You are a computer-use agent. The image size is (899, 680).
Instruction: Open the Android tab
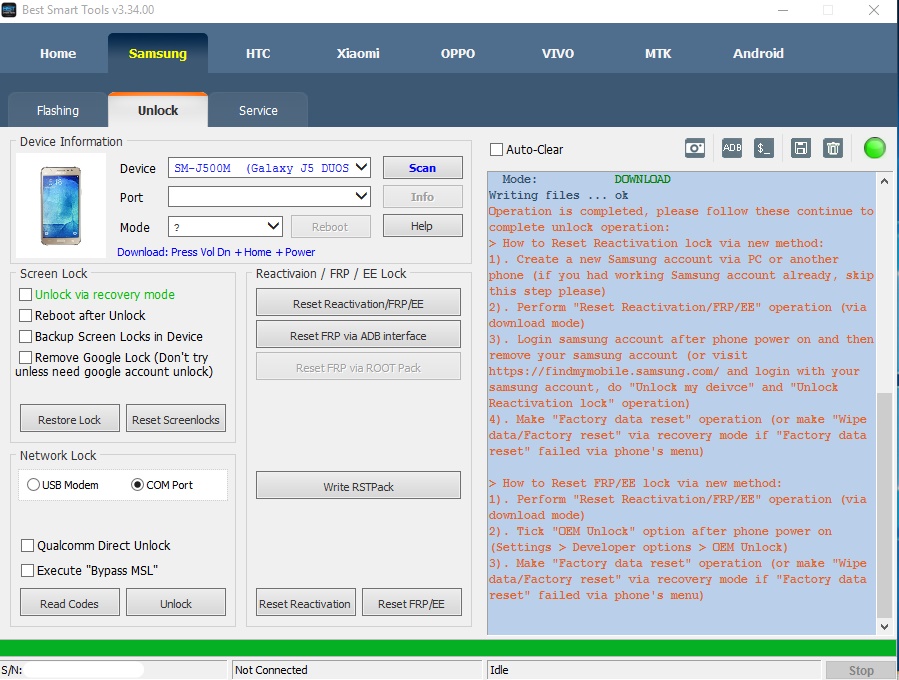click(758, 53)
